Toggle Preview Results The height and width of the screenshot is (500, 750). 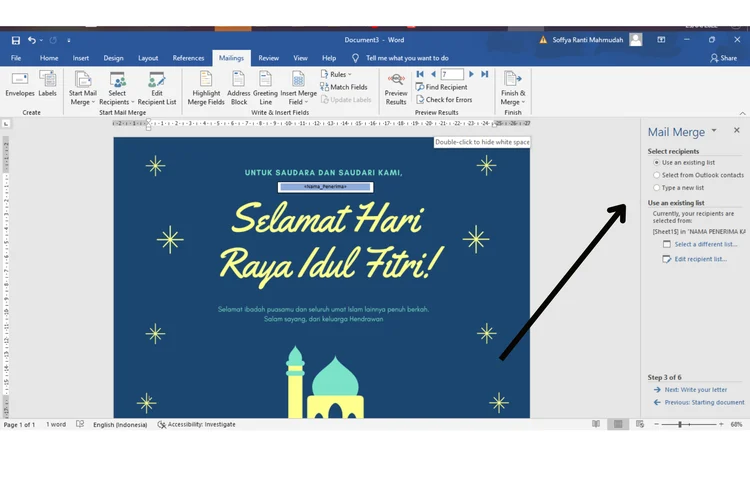click(x=396, y=89)
